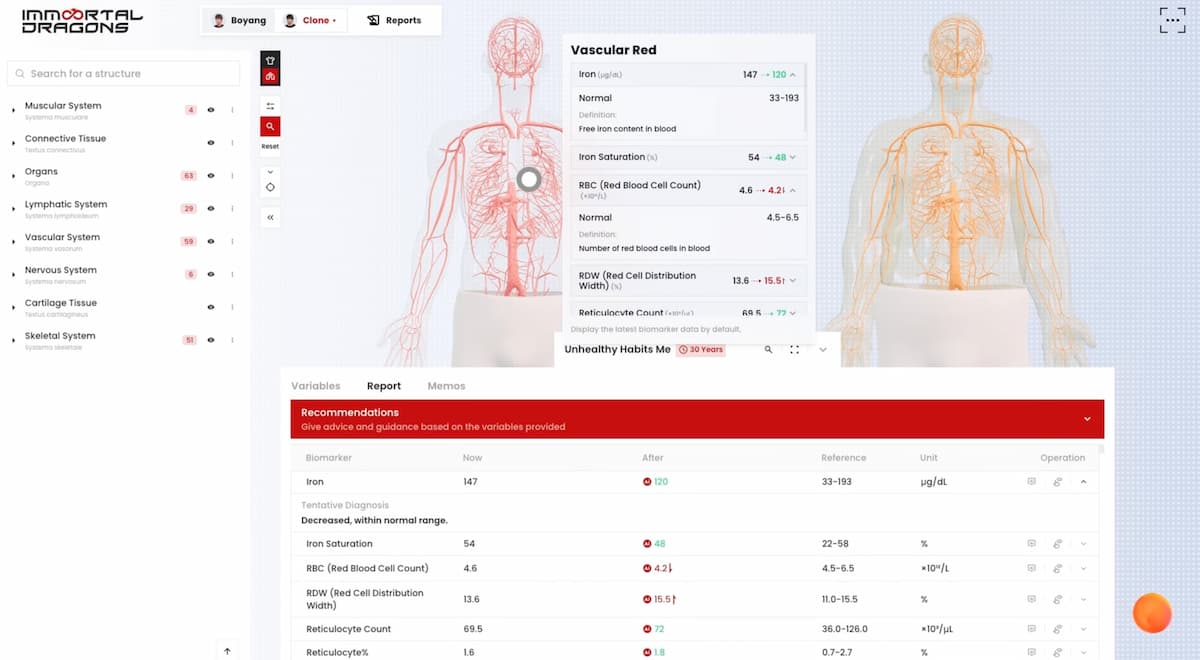
Task: Click the Reset button
Action: 270,147
